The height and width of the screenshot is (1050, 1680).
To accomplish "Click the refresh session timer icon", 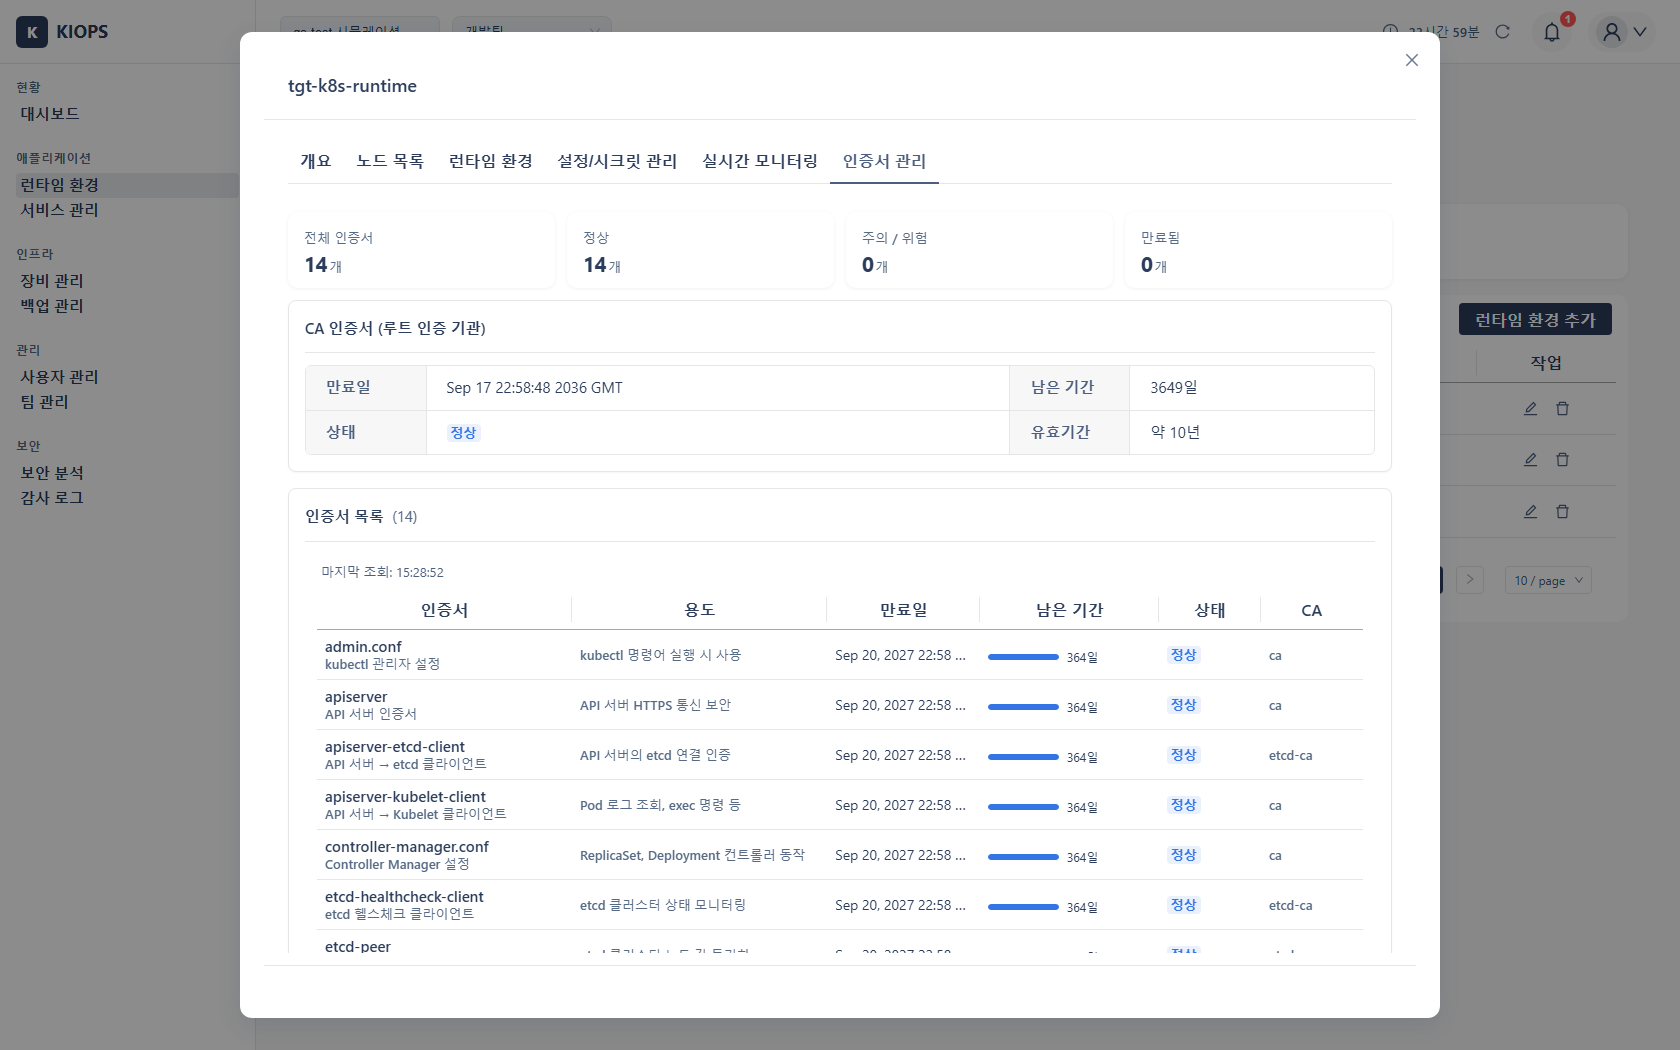I will tap(1502, 32).
